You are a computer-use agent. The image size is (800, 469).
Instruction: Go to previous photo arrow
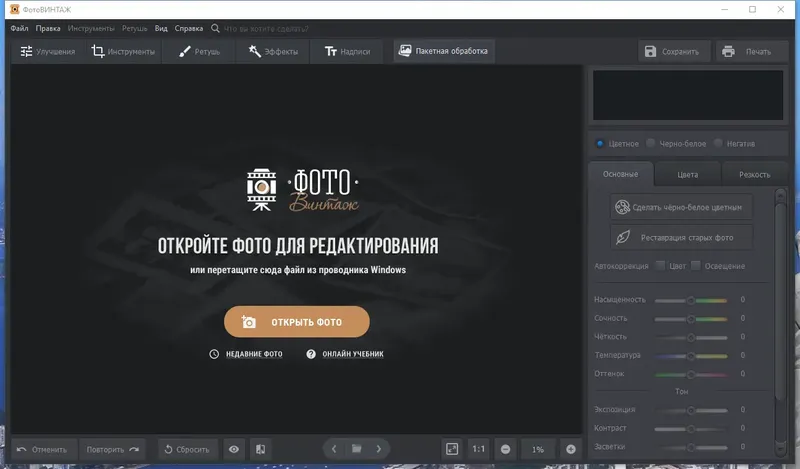(x=334, y=449)
